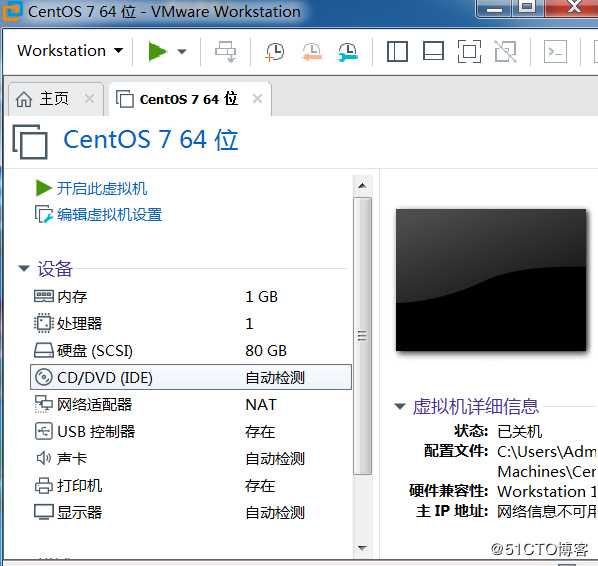The width and height of the screenshot is (598, 566).
Task: Click the virtual machine screen thumbnail
Action: click(x=491, y=280)
